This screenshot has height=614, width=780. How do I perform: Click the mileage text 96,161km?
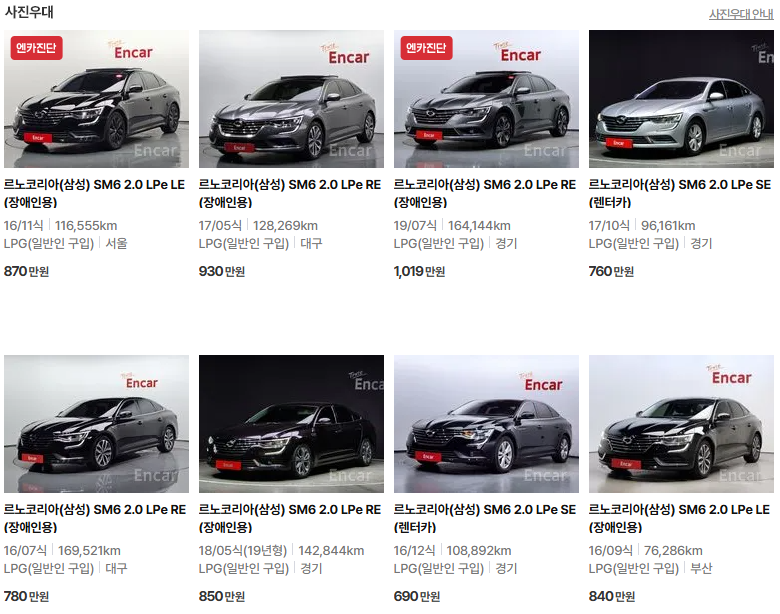click(x=668, y=226)
